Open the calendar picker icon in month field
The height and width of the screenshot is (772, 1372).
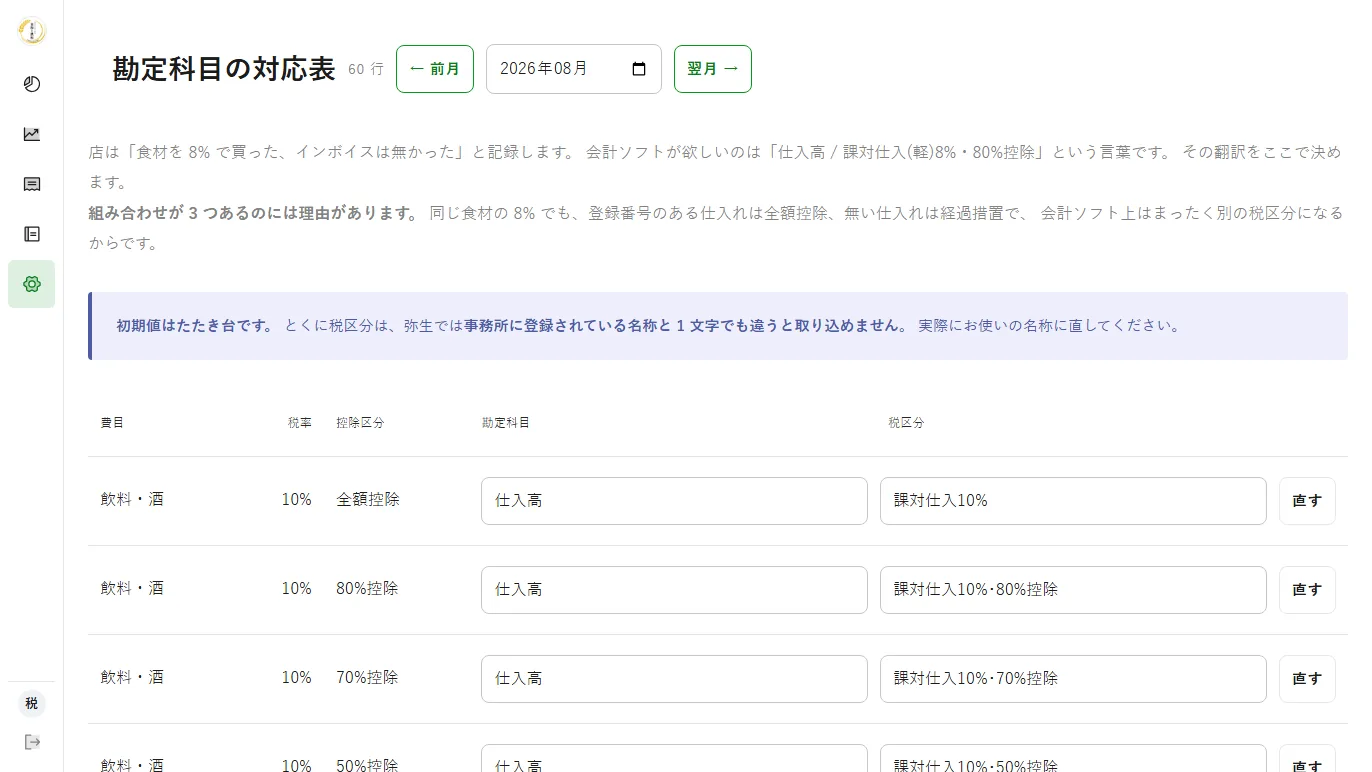[639, 69]
